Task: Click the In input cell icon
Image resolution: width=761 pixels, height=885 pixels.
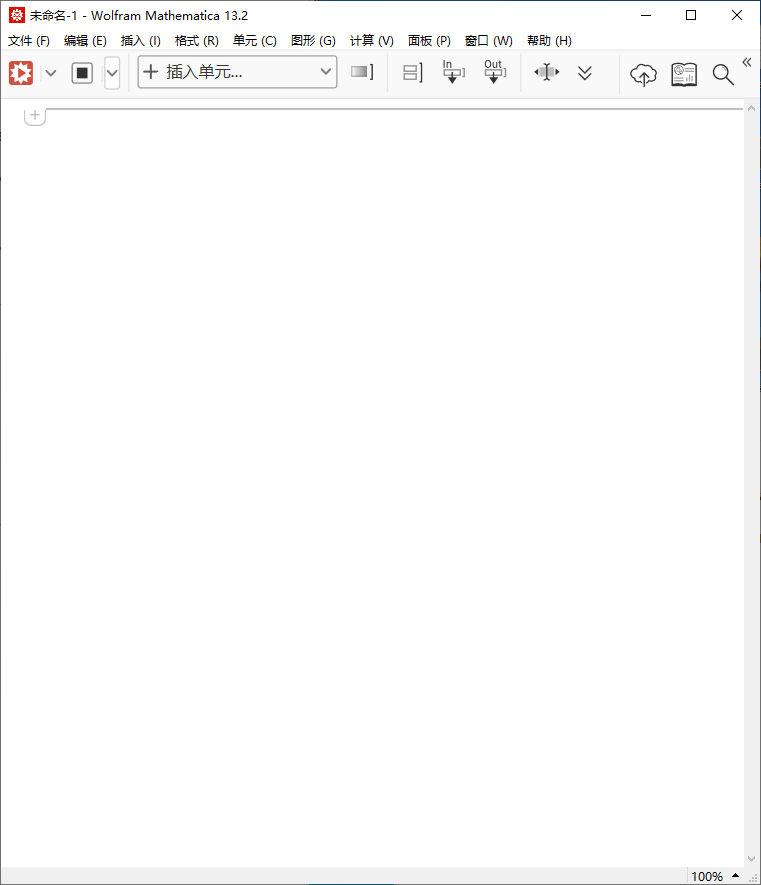Action: pos(453,72)
